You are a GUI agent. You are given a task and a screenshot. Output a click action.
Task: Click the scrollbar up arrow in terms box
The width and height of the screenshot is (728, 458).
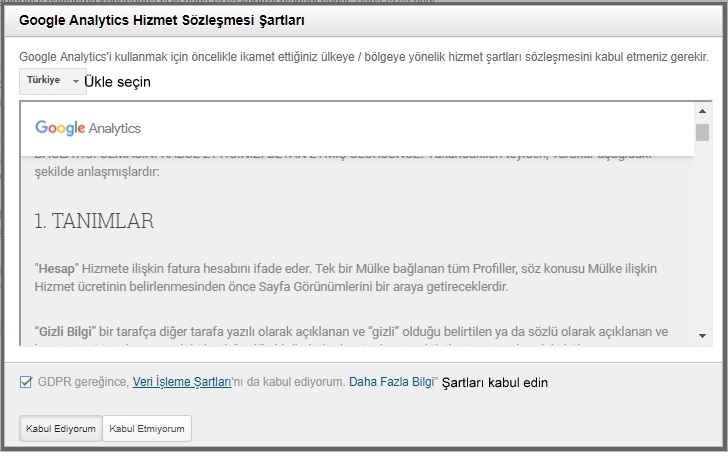(x=702, y=111)
